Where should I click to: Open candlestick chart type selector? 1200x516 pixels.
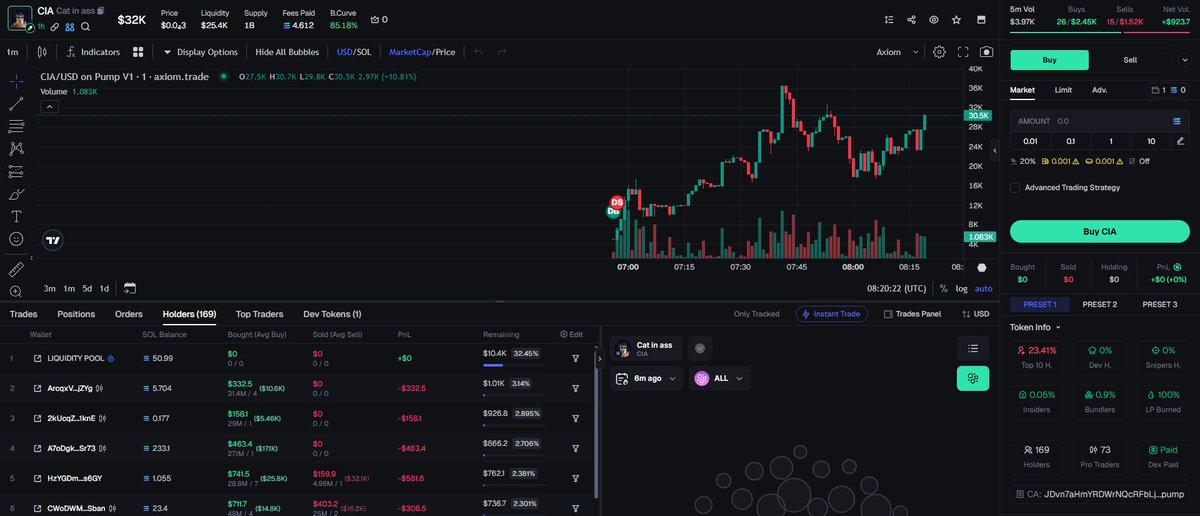[x=42, y=51]
